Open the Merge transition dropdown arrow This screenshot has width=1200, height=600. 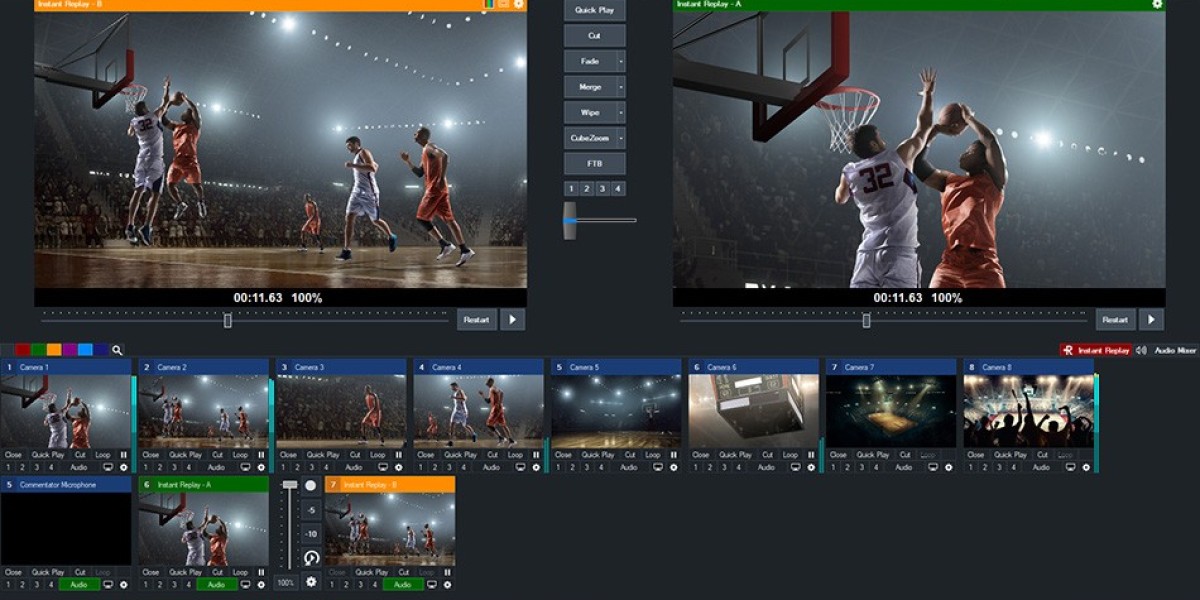click(621, 87)
